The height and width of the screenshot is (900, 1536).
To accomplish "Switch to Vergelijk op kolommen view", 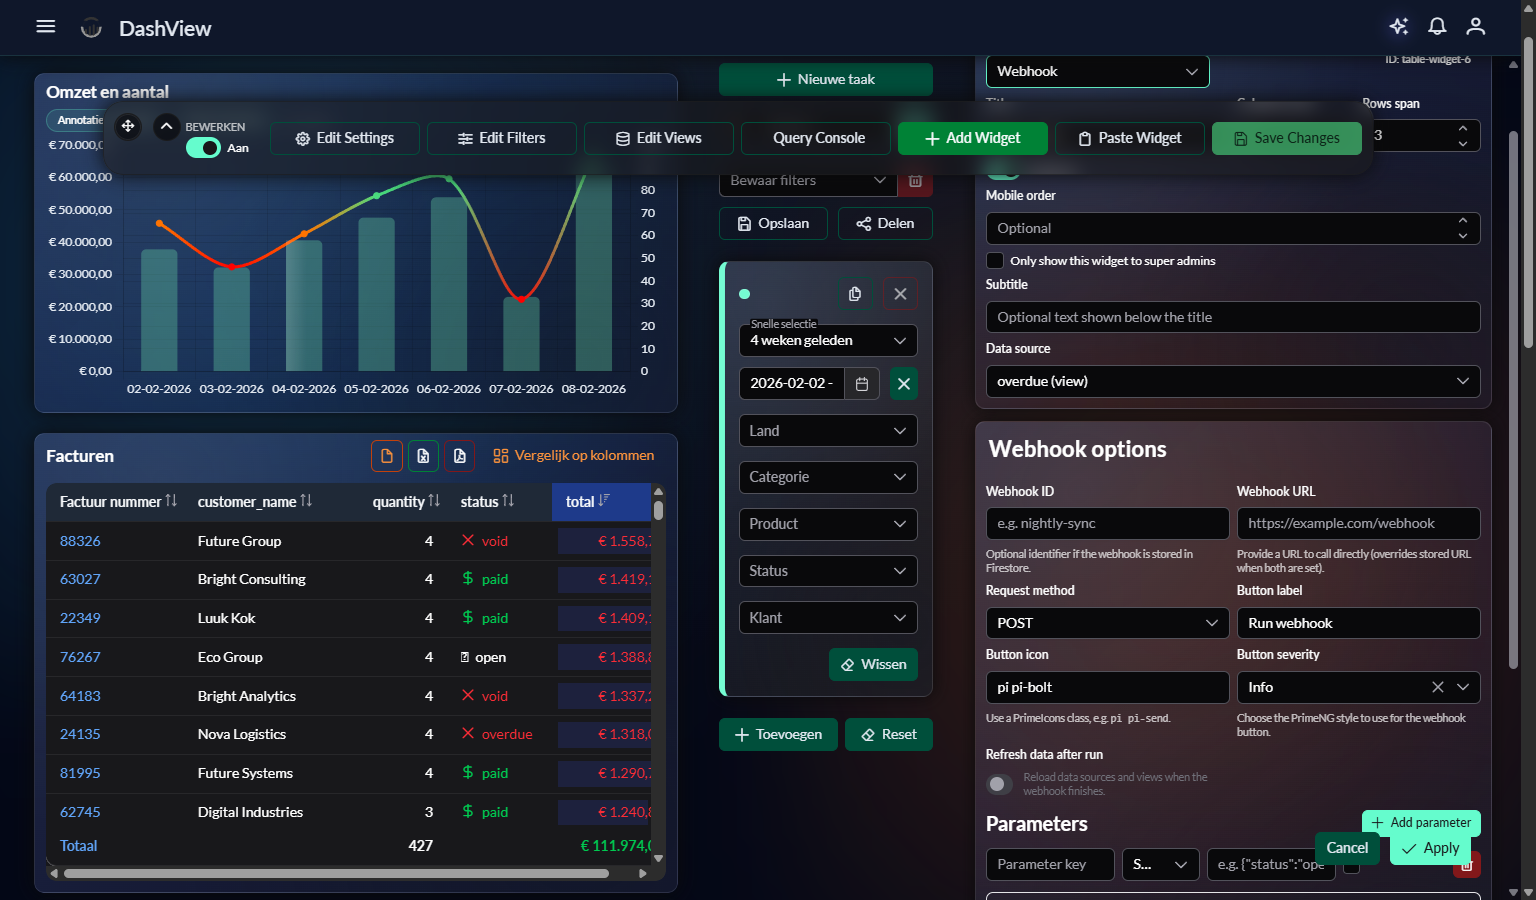I will (x=573, y=455).
